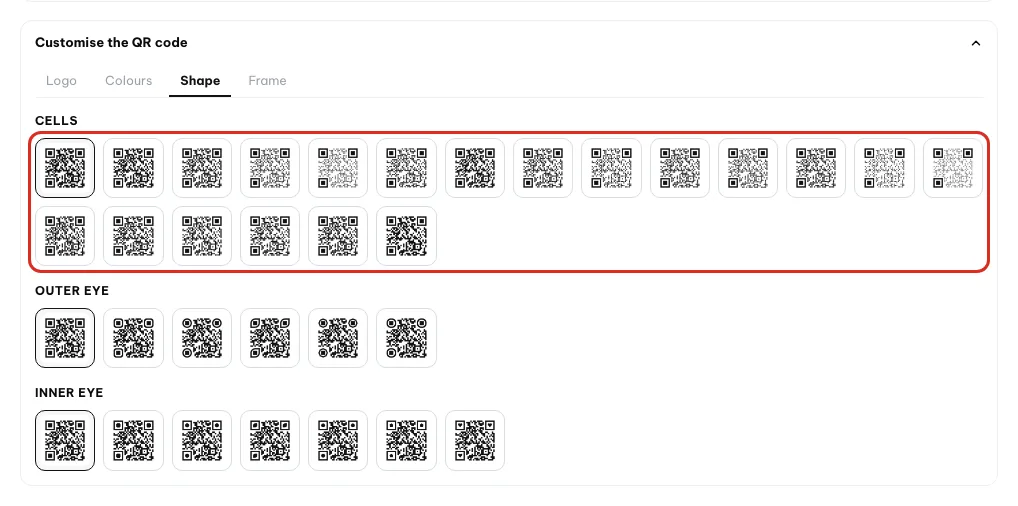This screenshot has width=1018, height=506.
Task: Choose the fifth OUTER EYE style option
Action: point(338,338)
